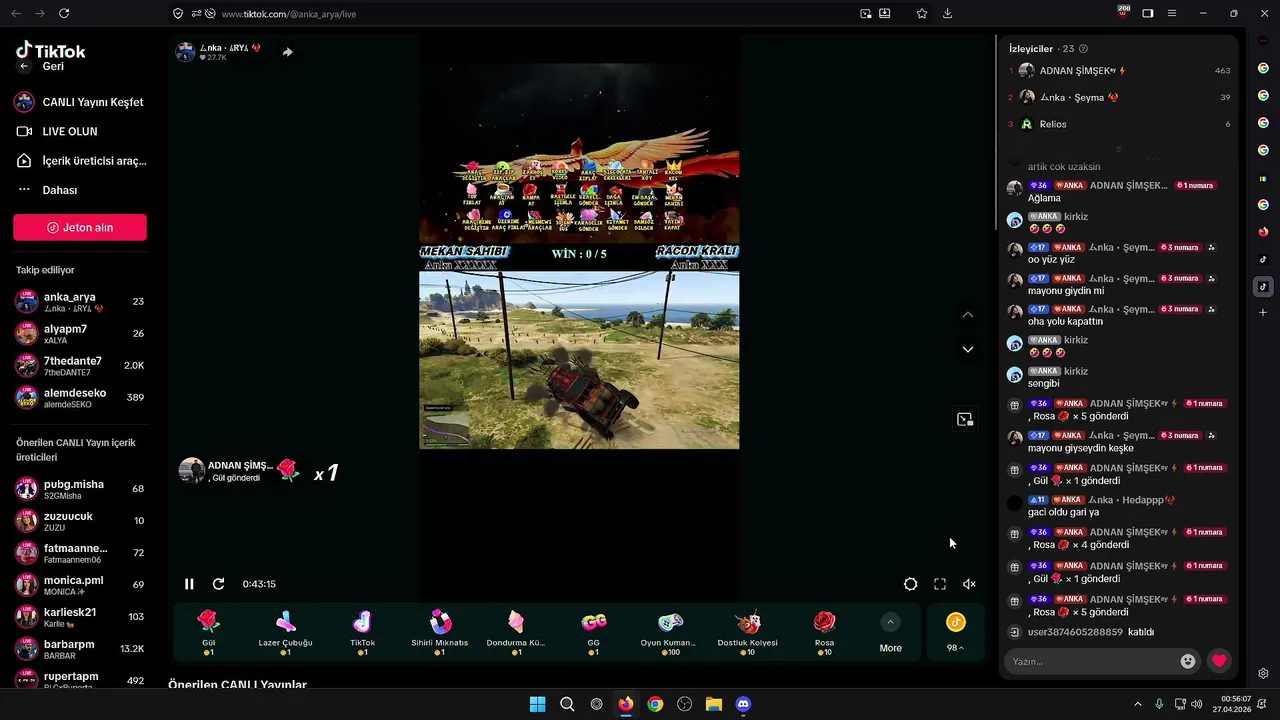Open Chrome from taskbar
Viewport: 1280px width, 720px height.
[x=655, y=704]
